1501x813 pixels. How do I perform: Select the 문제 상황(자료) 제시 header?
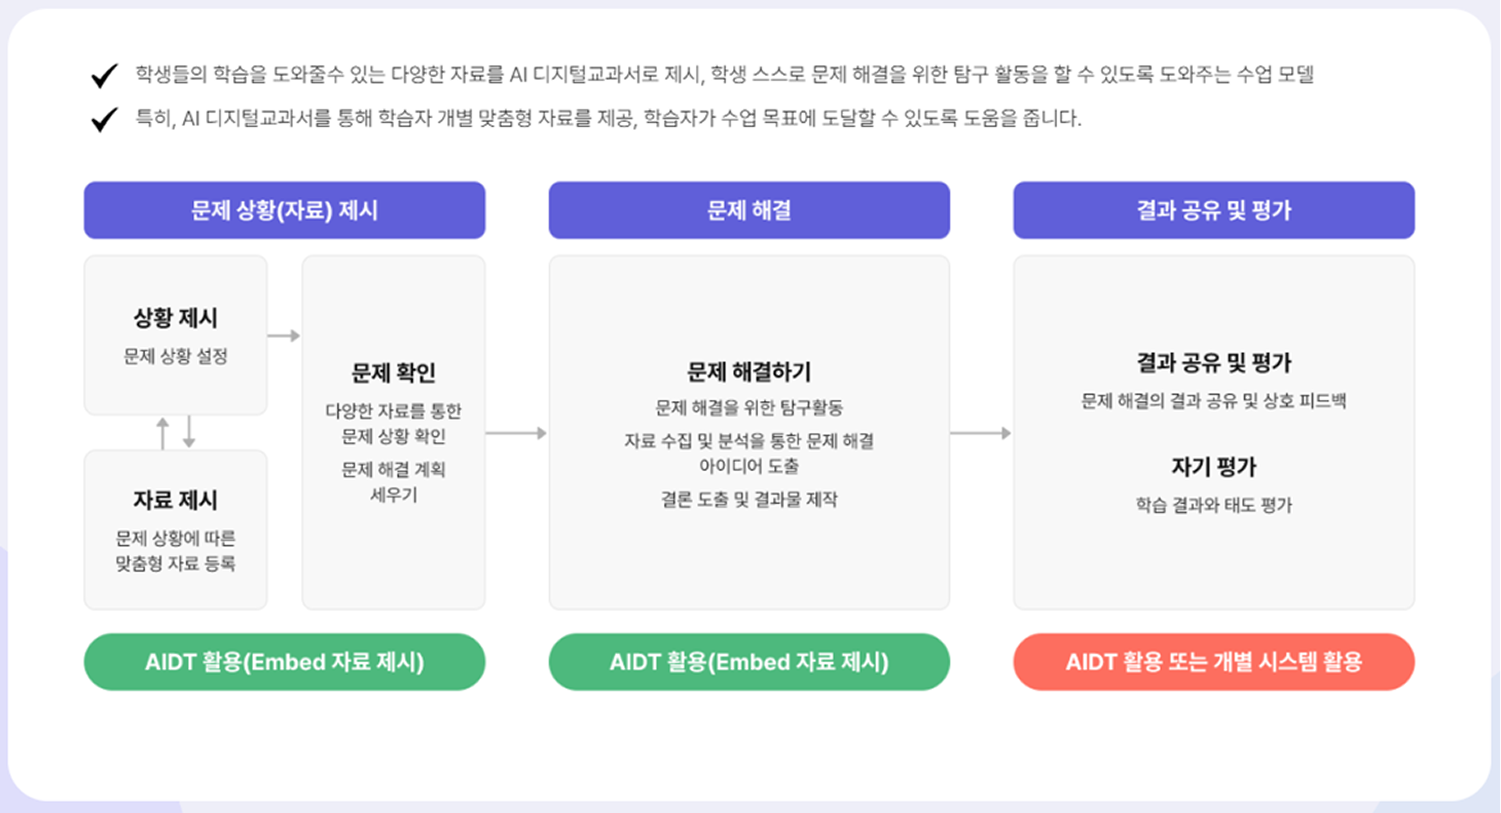click(x=285, y=210)
